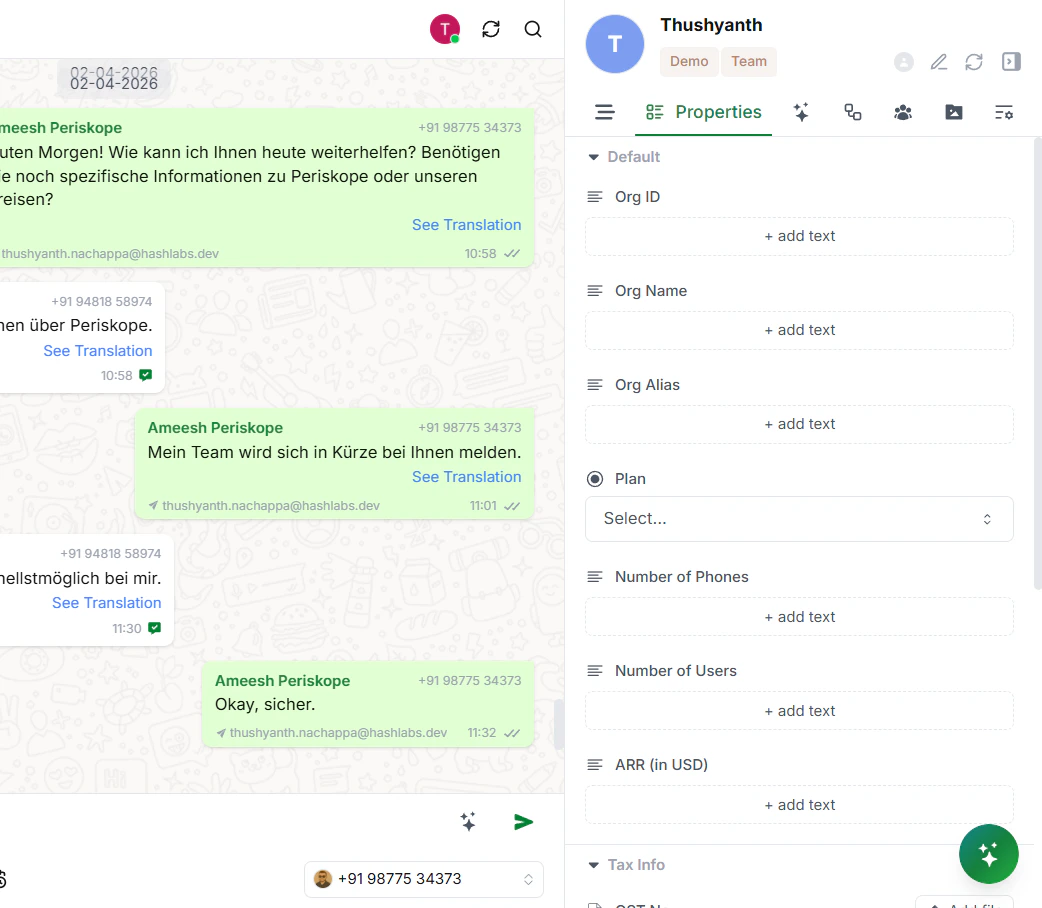Screen dimensions: 1042x908
Task: See Translation for Mein Team message
Action: pos(467,477)
